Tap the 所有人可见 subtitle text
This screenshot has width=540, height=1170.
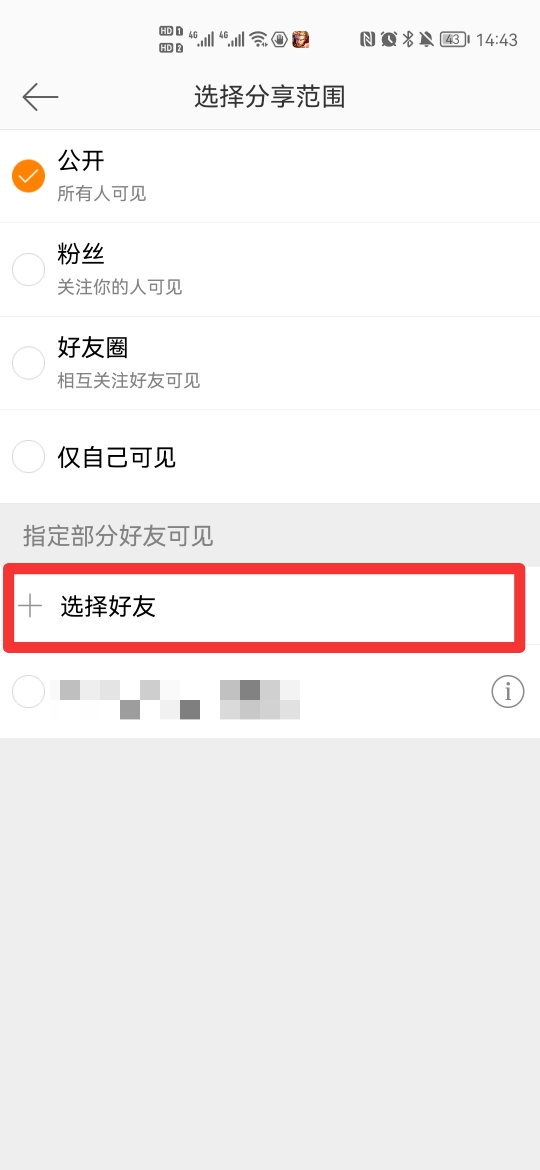[x=101, y=194]
